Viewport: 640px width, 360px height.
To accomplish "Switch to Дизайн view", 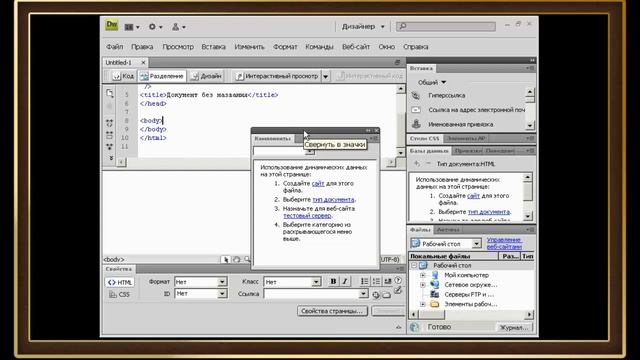I will [207, 76].
